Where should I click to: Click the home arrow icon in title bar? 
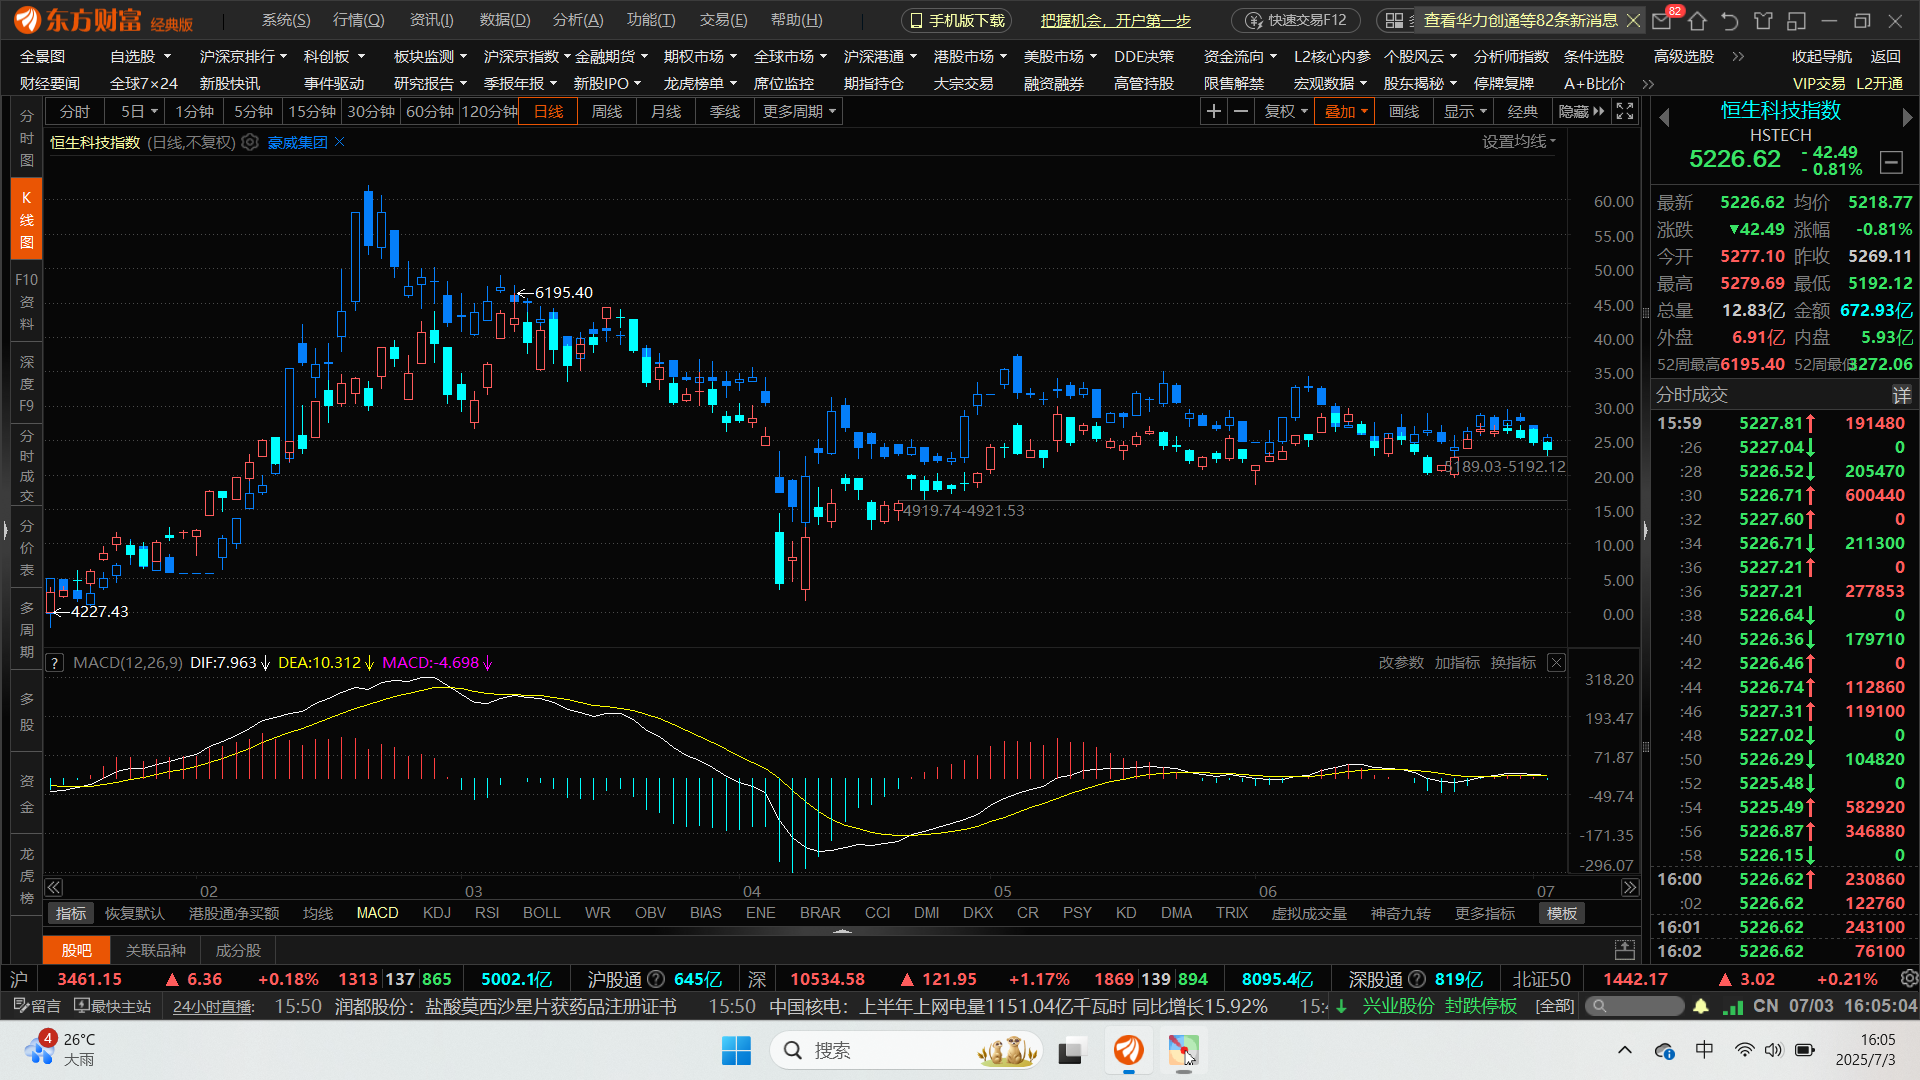[1697, 21]
